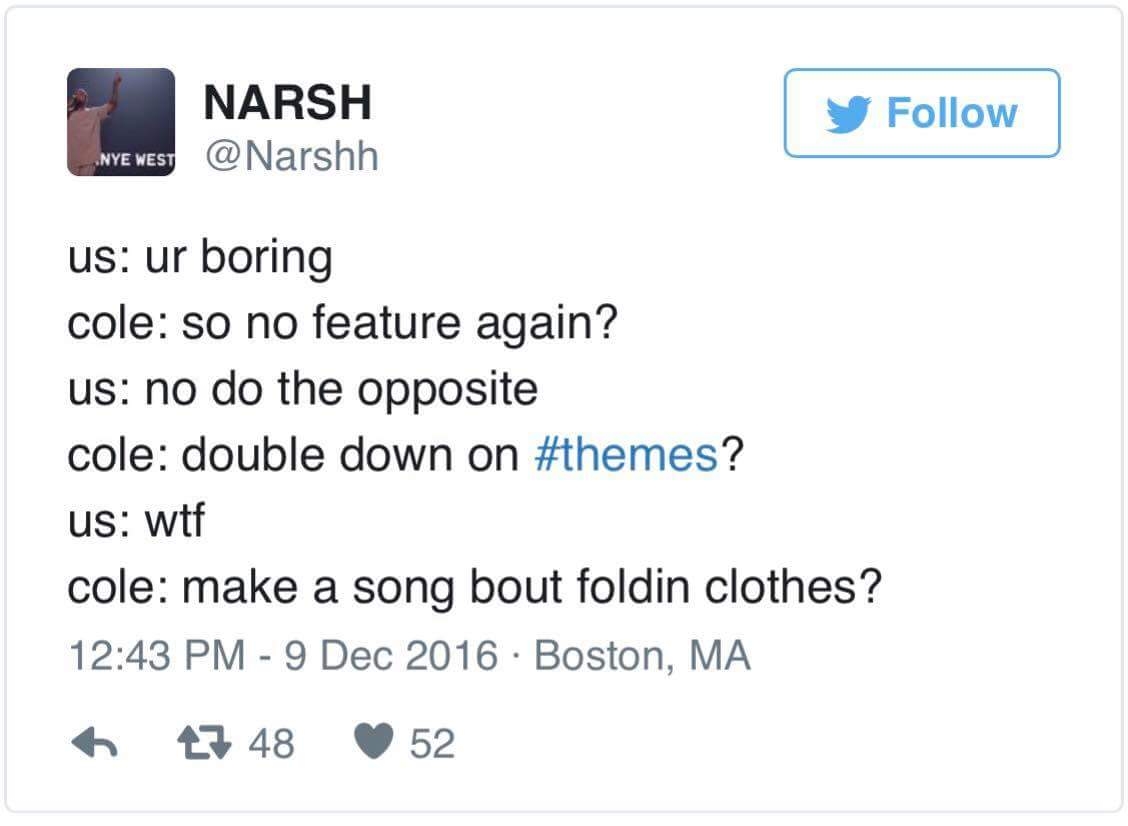Image resolution: width=1128 pixels, height=826 pixels.
Task: Open NARSH's profile avatar picture
Action: click(121, 122)
